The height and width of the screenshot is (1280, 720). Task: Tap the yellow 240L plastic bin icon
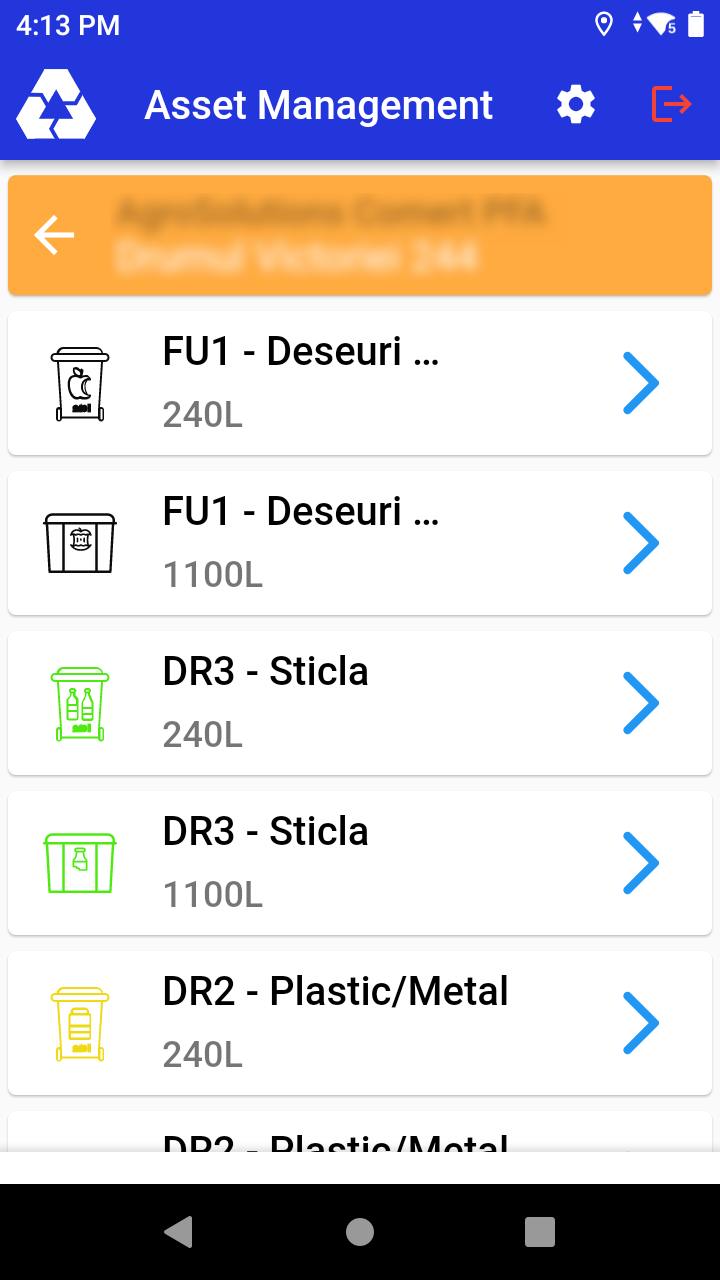tap(80, 1023)
